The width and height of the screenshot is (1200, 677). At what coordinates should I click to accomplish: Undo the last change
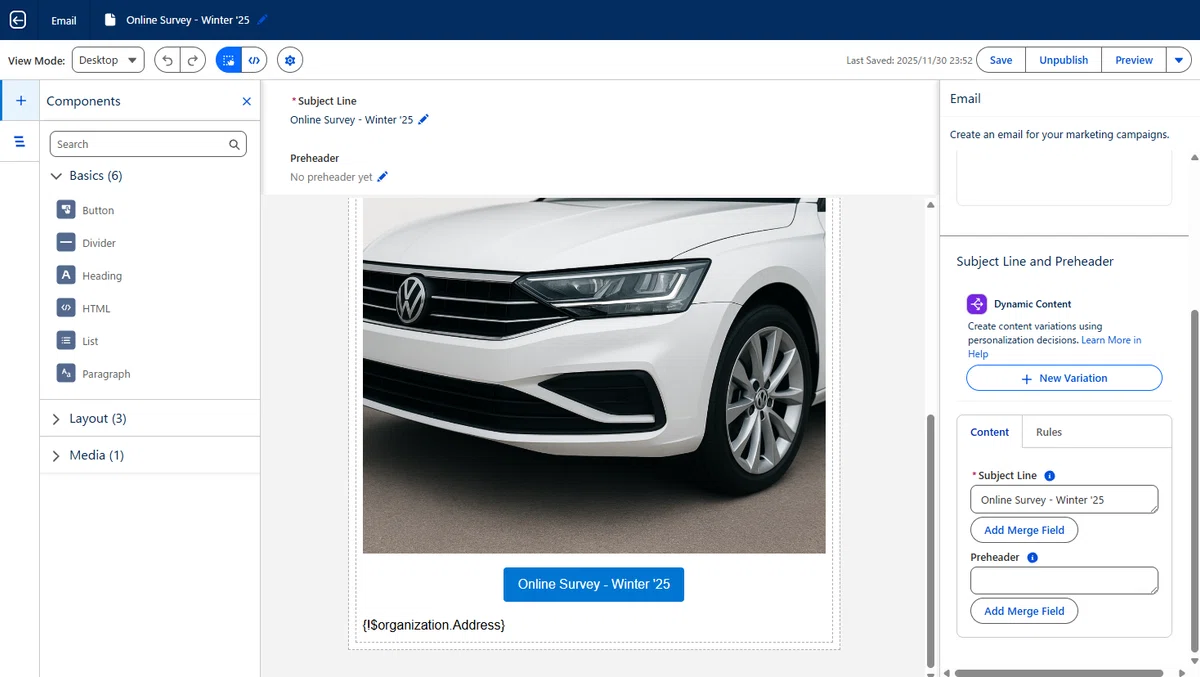(x=167, y=60)
